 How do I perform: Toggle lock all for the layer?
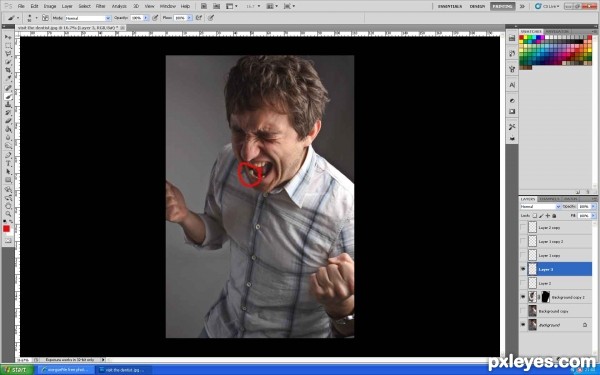coord(554,216)
